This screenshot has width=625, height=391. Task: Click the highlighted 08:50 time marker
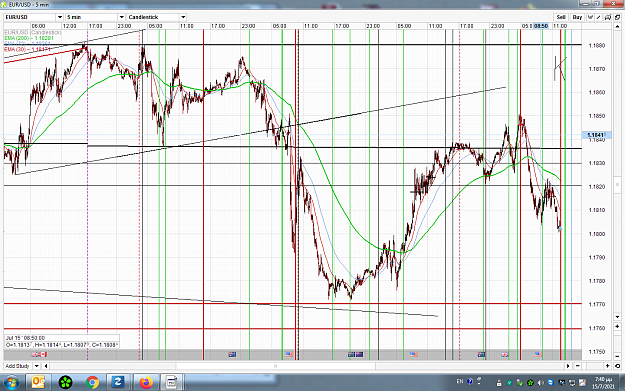[x=541, y=26]
